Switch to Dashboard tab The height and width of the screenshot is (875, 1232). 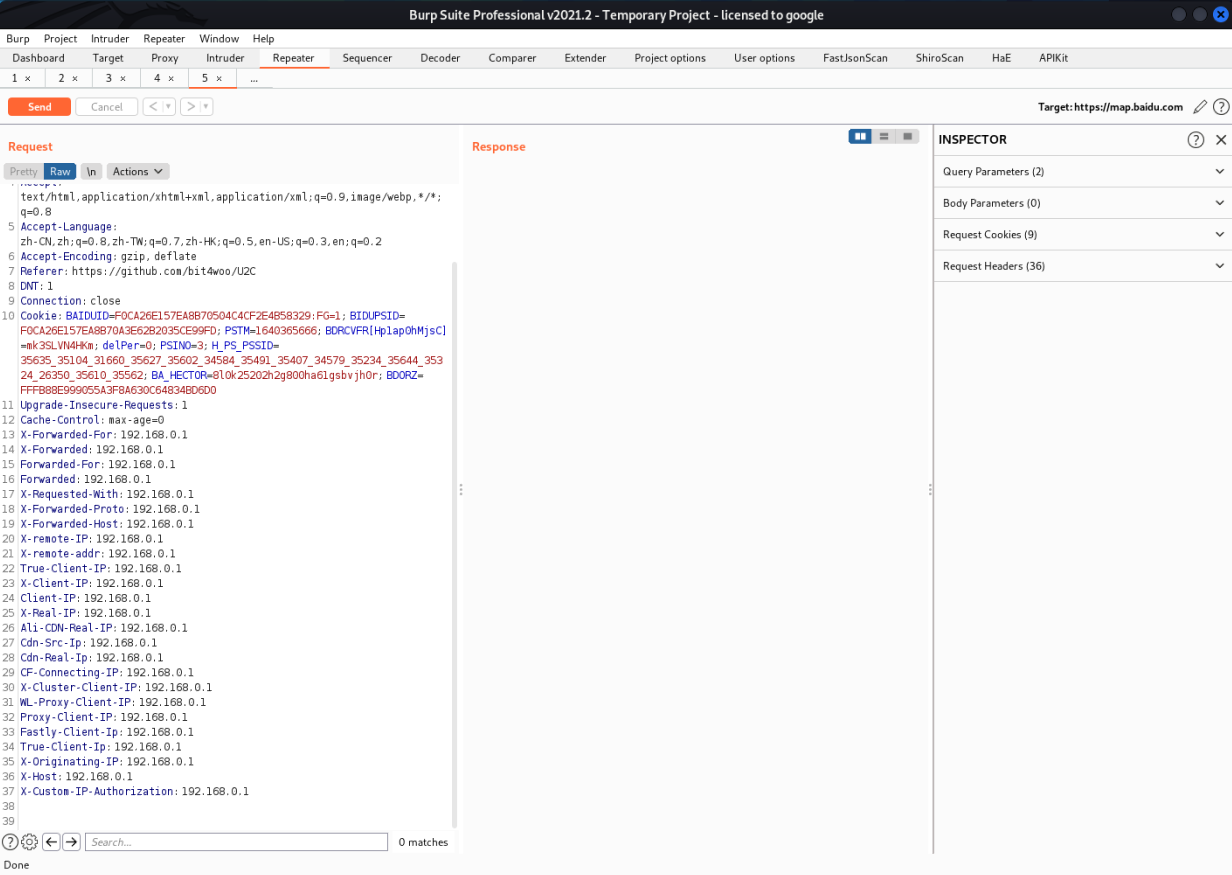coord(38,58)
